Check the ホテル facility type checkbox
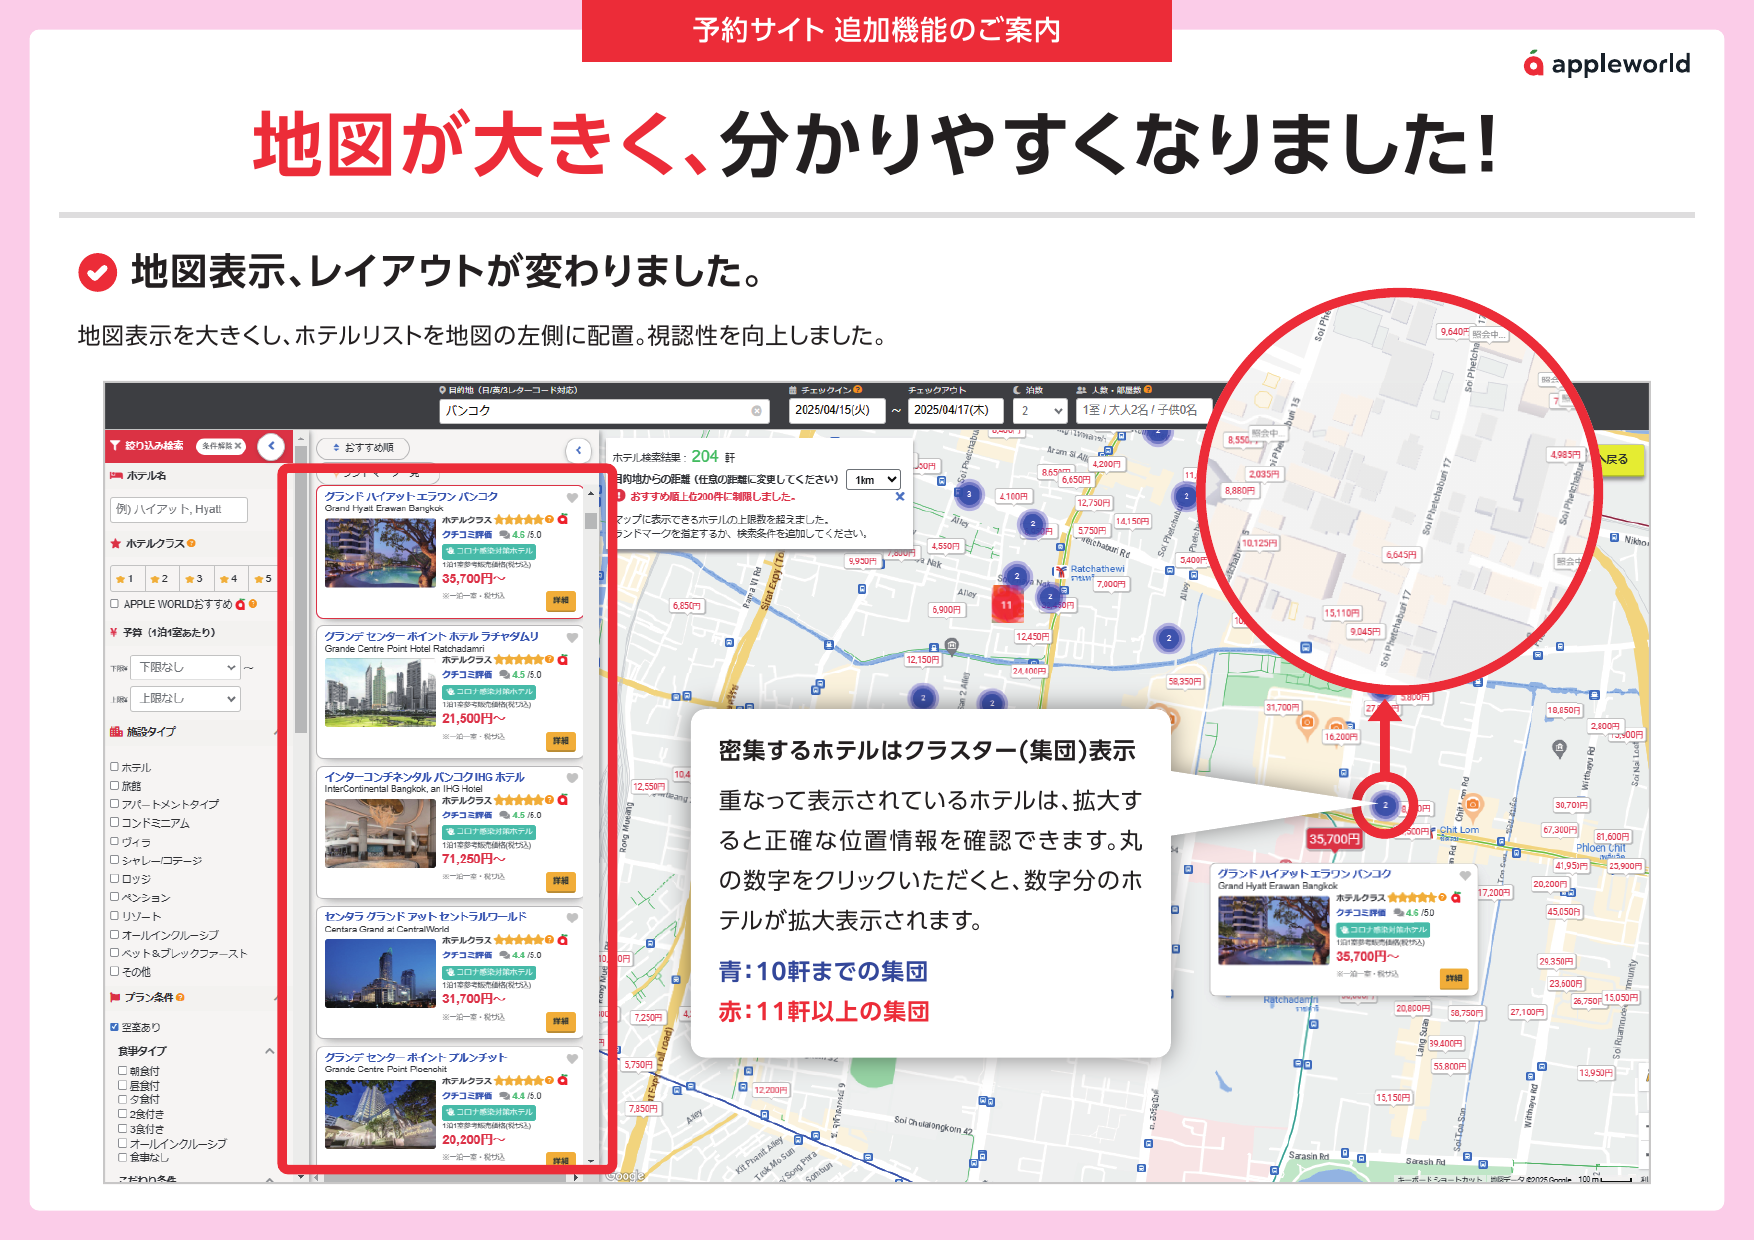Image resolution: width=1754 pixels, height=1241 pixels. [115, 767]
